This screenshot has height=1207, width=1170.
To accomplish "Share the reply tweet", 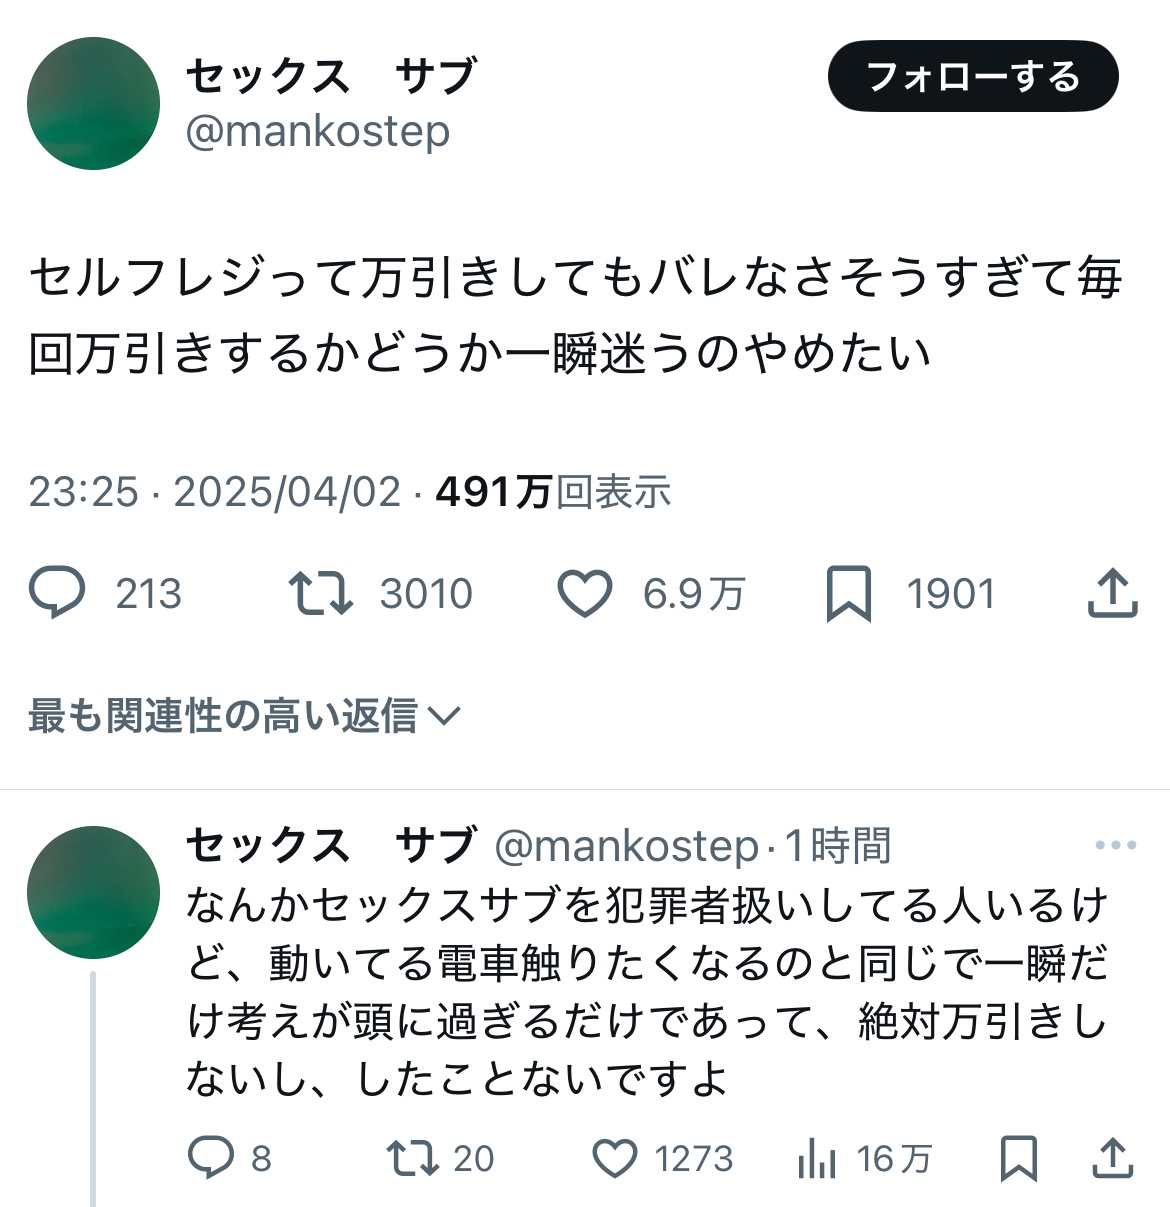I will (x=1112, y=1158).
